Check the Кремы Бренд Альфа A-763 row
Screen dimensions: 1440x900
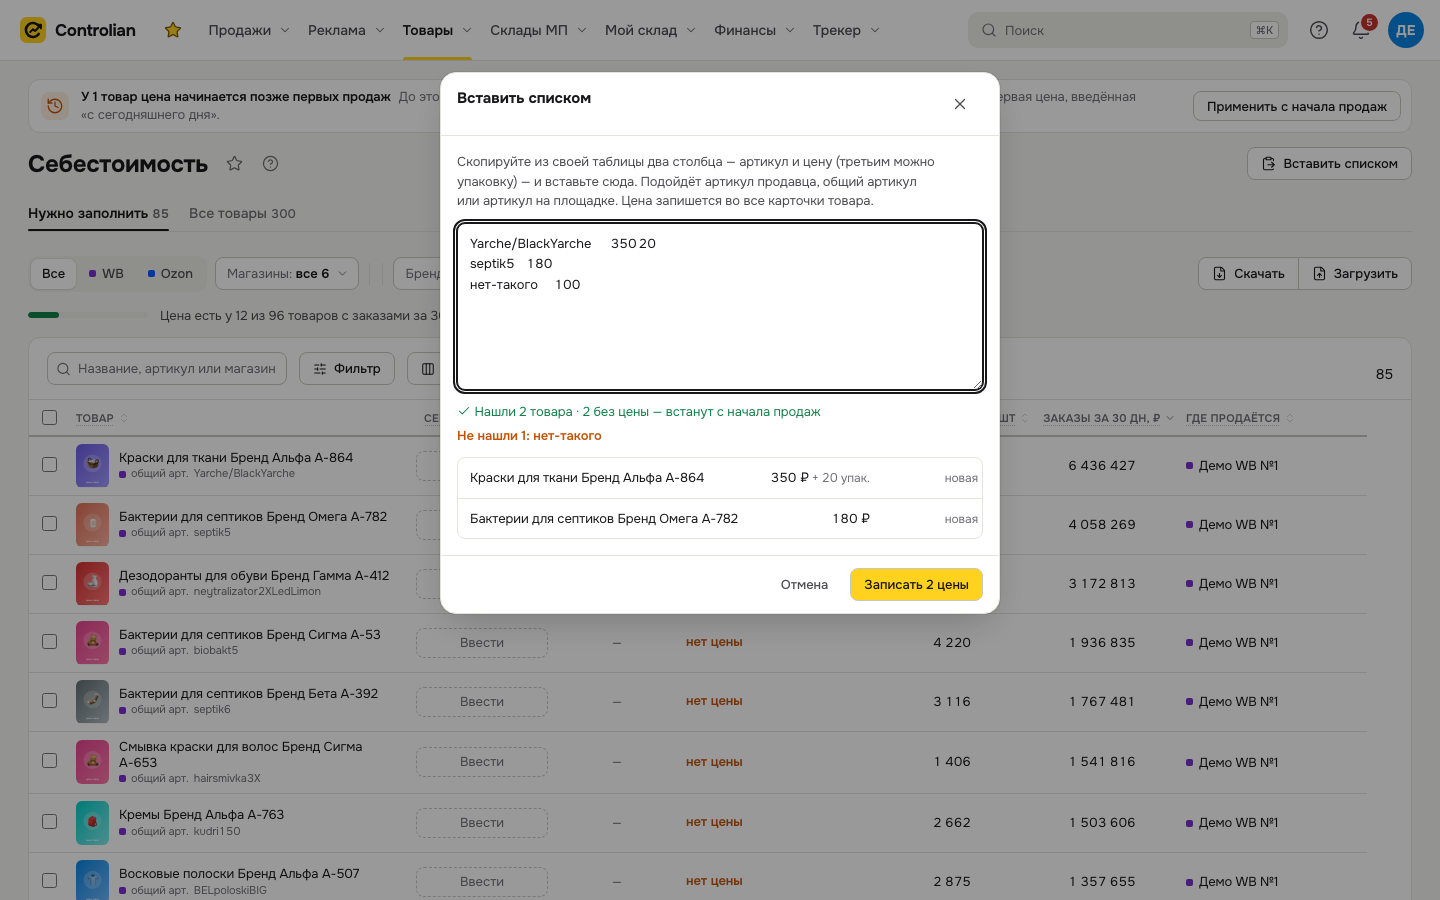click(49, 821)
